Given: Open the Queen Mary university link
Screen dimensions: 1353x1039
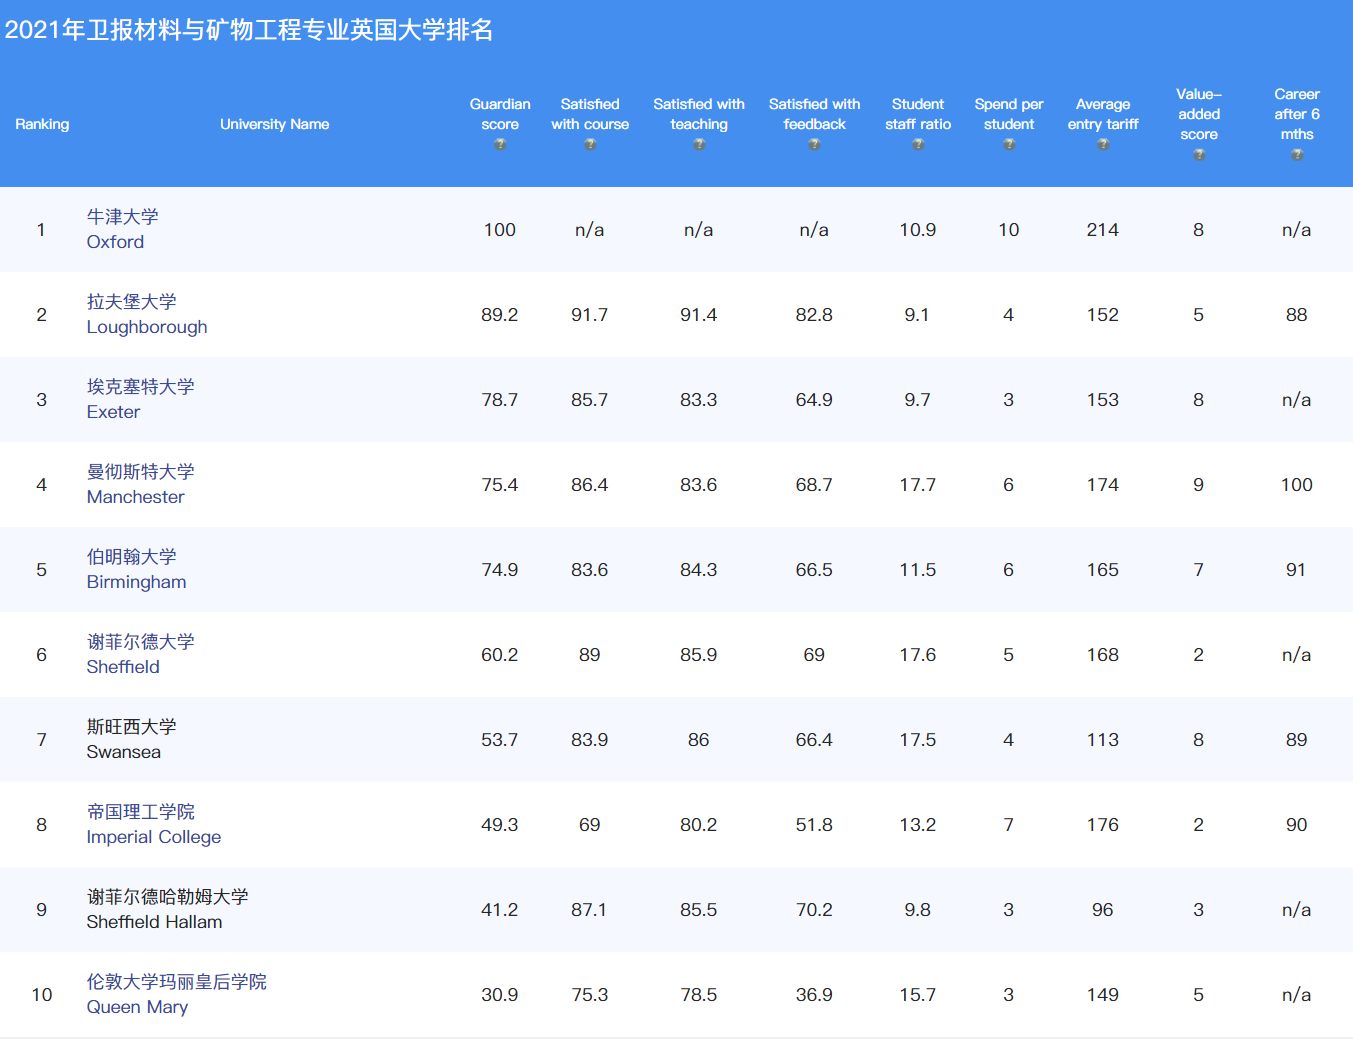Looking at the screenshot, I should [176, 994].
